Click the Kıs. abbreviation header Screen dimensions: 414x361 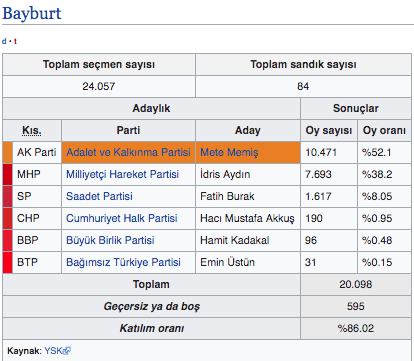pyautogui.click(x=32, y=130)
